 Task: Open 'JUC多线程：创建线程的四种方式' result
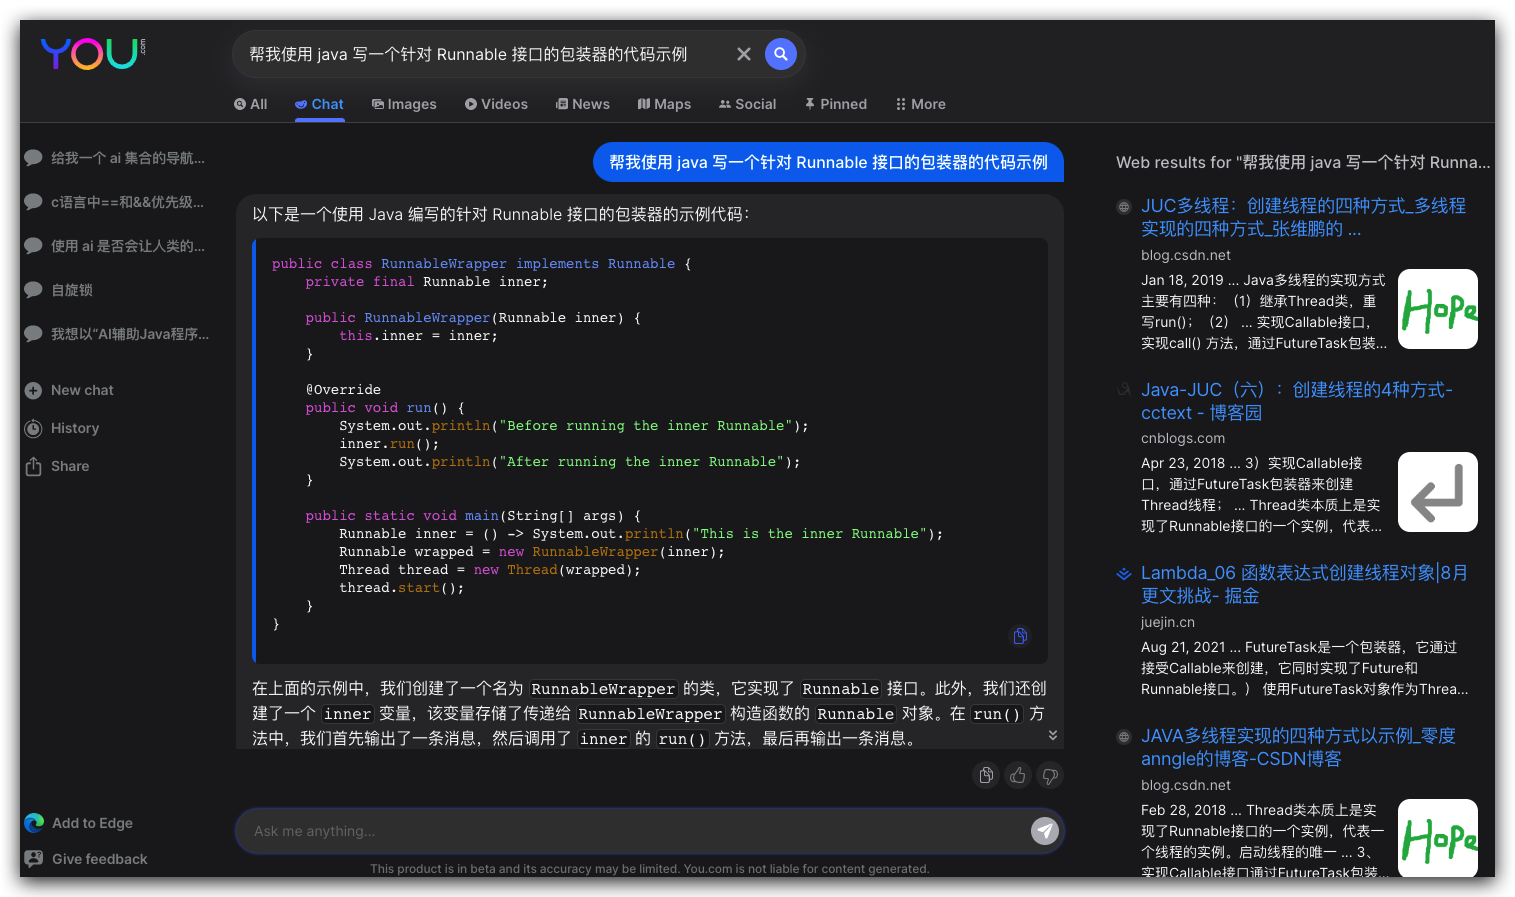1303,217
